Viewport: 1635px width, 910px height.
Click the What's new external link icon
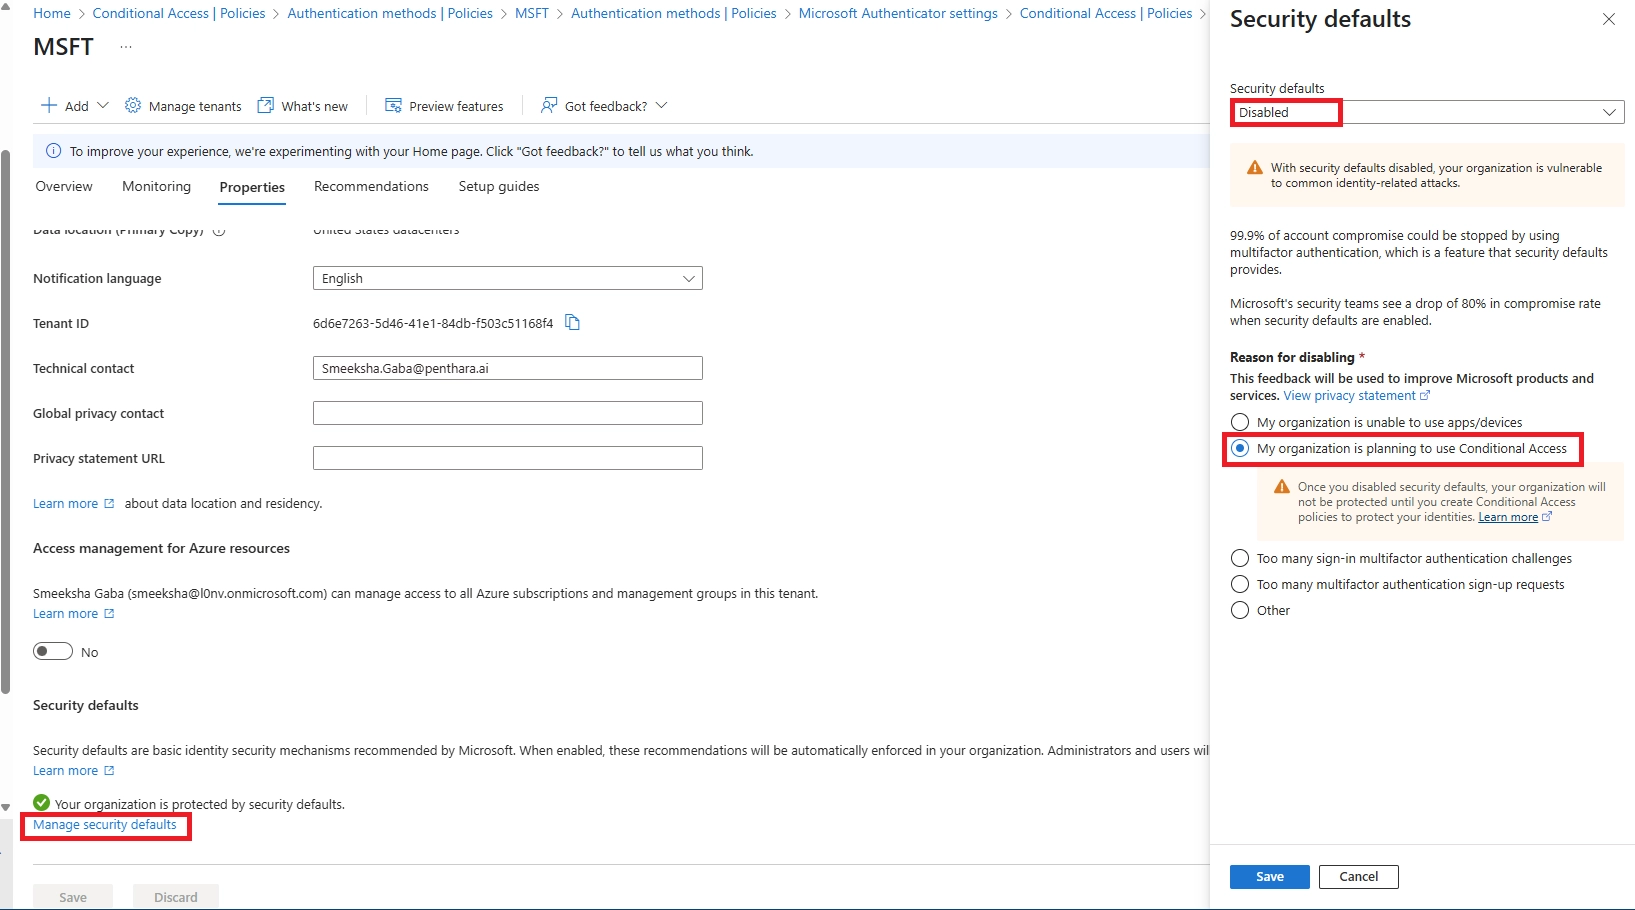[266, 105]
